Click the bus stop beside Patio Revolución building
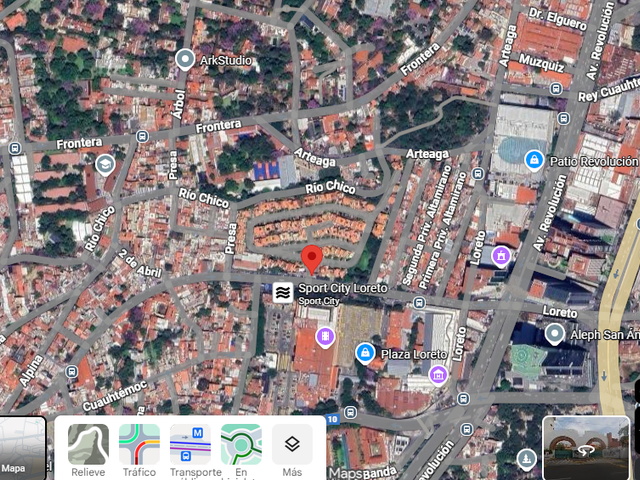 (x=563, y=119)
